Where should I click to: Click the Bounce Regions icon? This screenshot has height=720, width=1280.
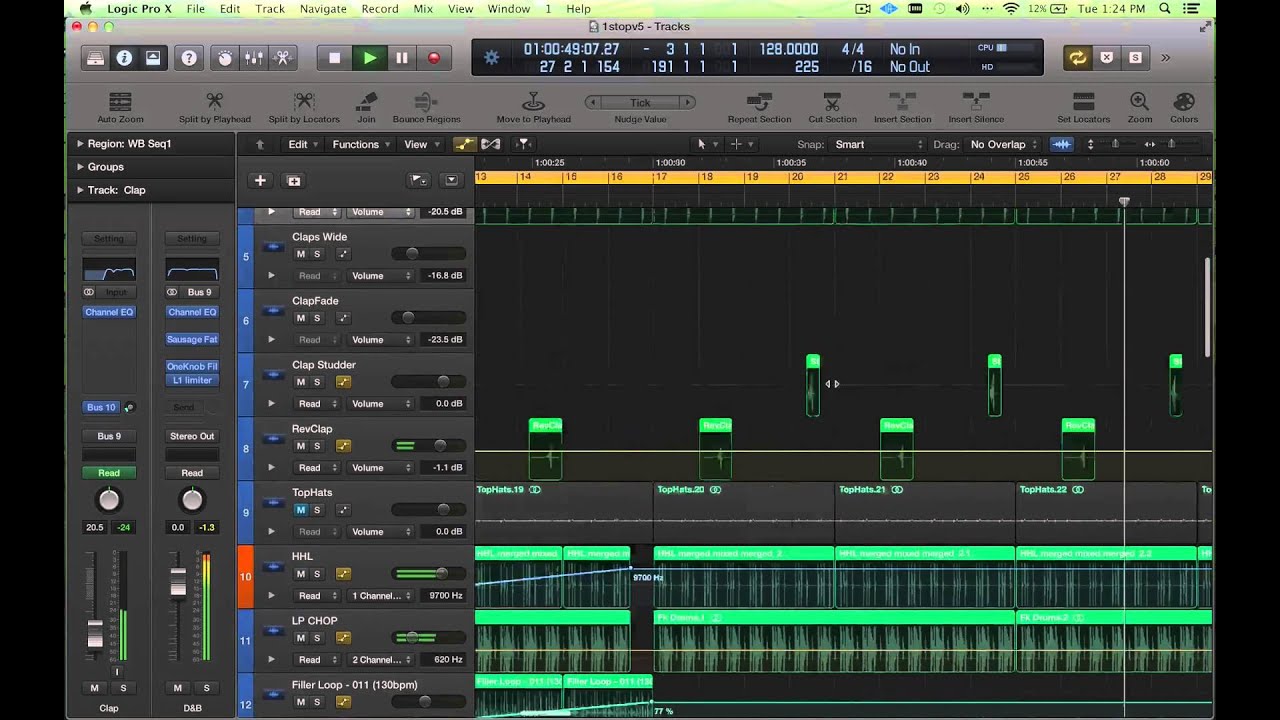tap(426, 101)
